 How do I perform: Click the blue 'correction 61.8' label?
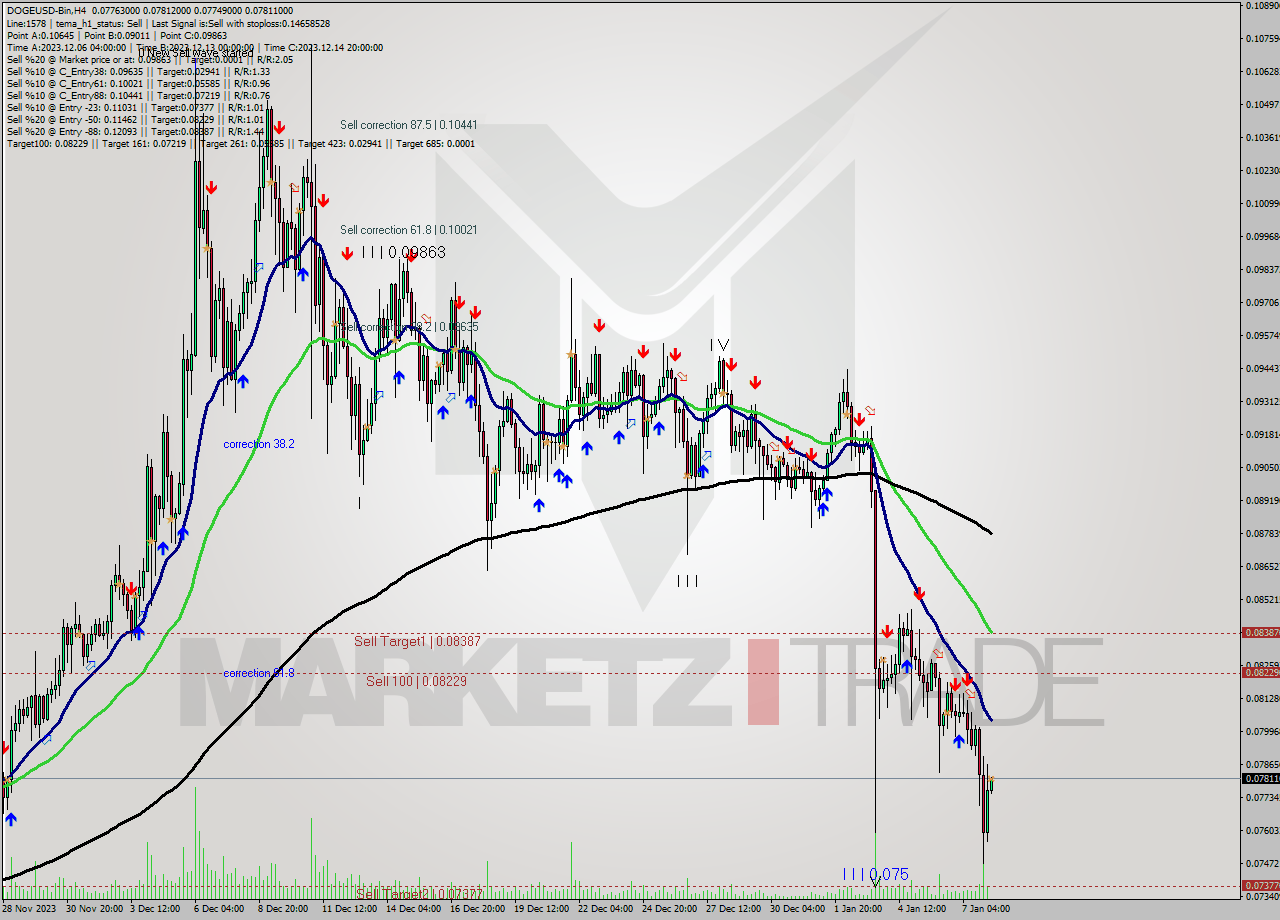point(259,673)
